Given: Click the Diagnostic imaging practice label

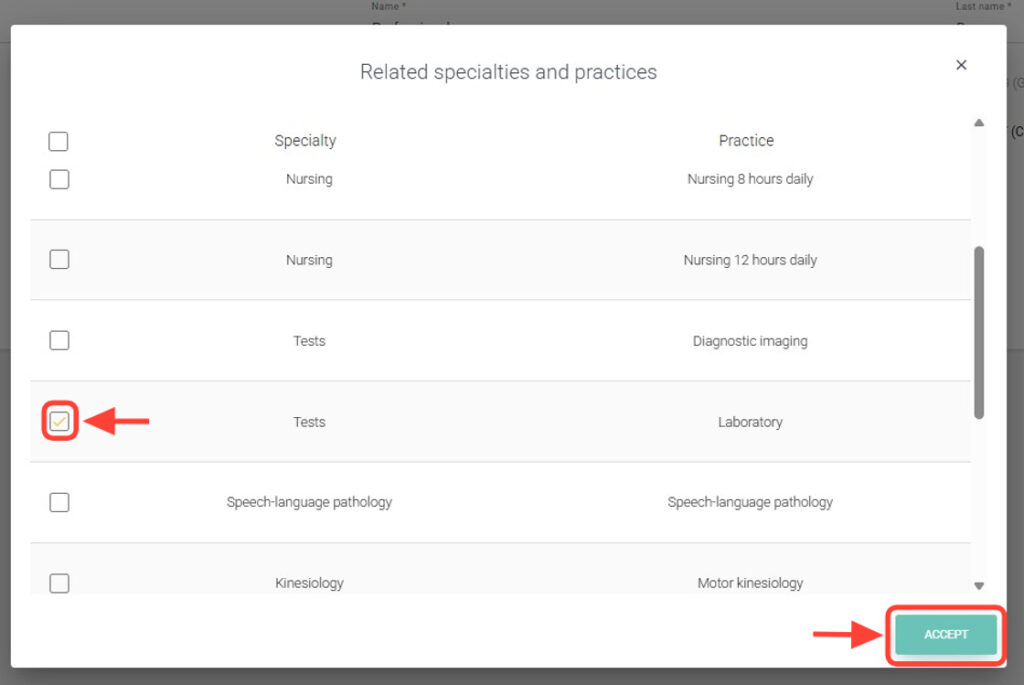Looking at the screenshot, I should 750,341.
